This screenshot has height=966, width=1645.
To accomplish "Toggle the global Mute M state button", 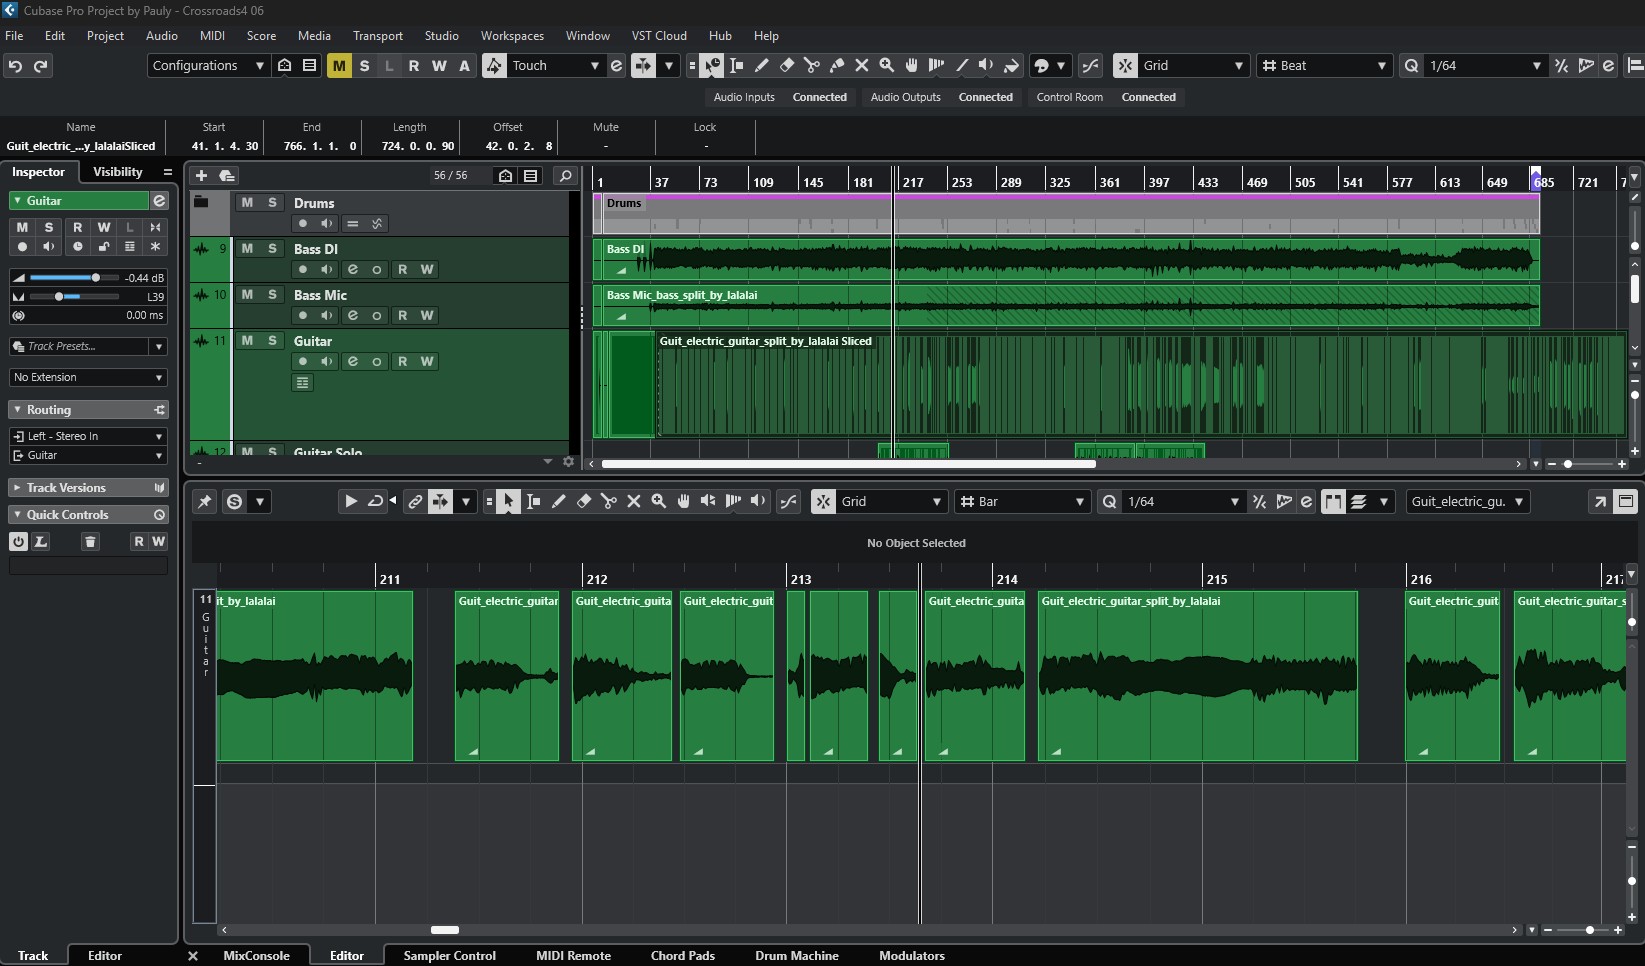I will click(x=339, y=65).
